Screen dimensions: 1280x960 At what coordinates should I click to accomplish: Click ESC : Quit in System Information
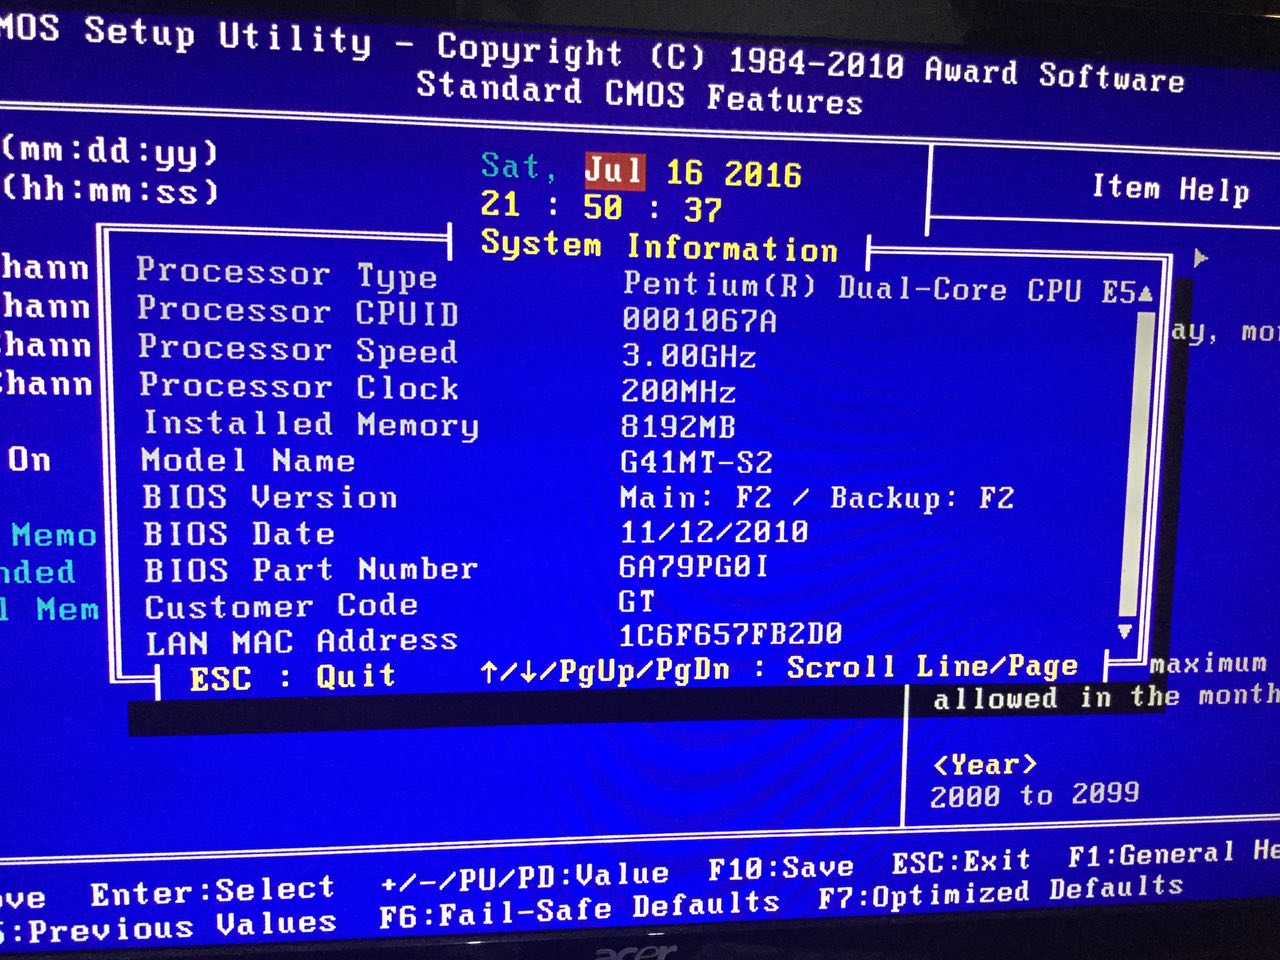coord(292,677)
